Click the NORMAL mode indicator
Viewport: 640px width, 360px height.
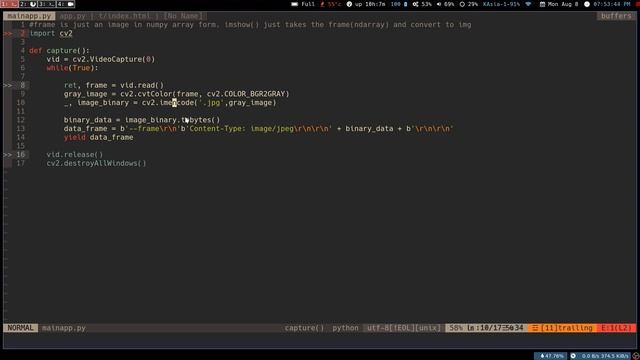pyautogui.click(x=20, y=328)
